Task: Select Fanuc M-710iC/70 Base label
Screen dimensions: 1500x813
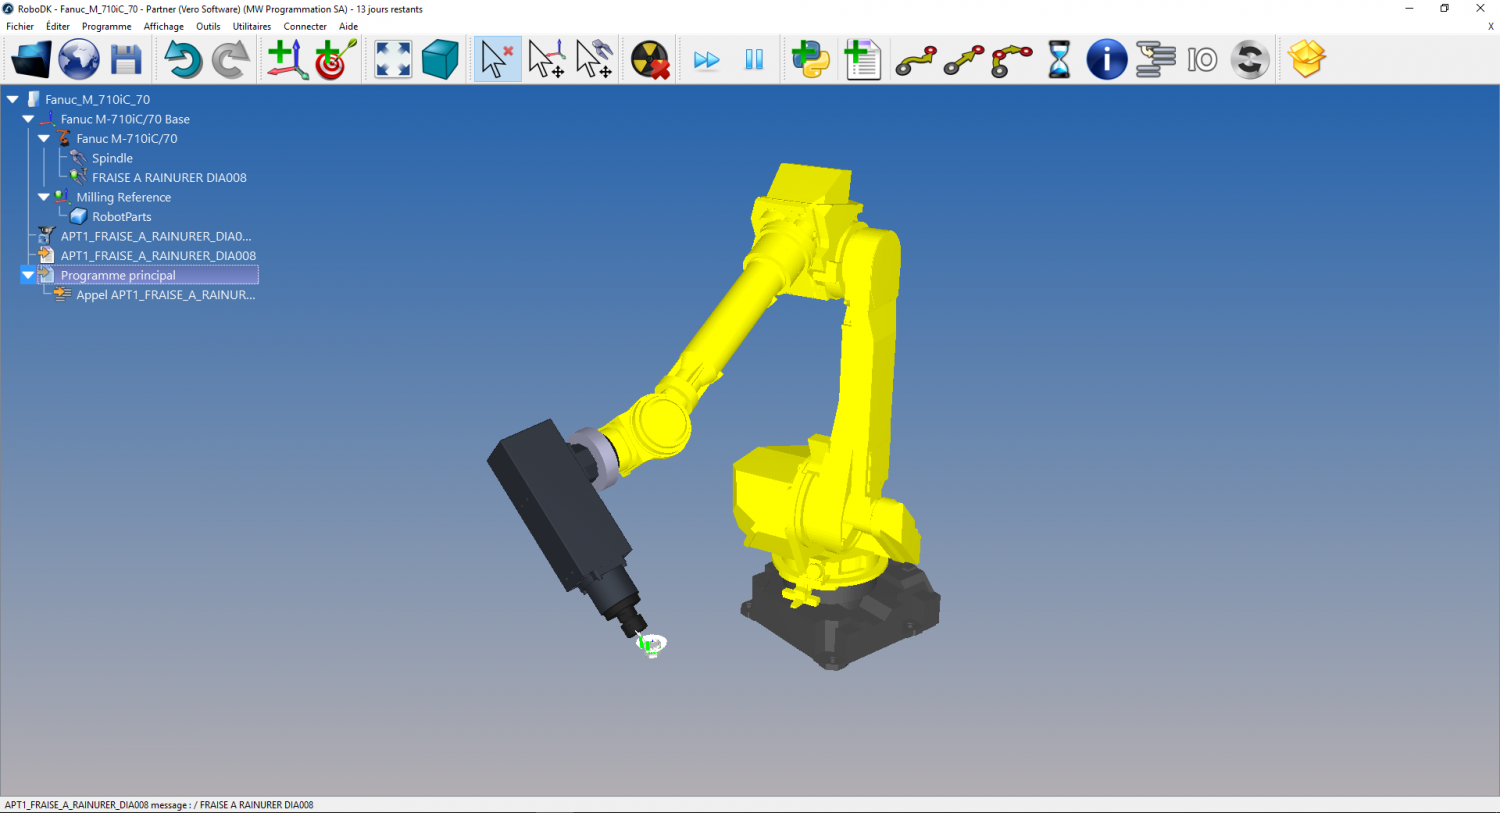Action: tap(125, 119)
